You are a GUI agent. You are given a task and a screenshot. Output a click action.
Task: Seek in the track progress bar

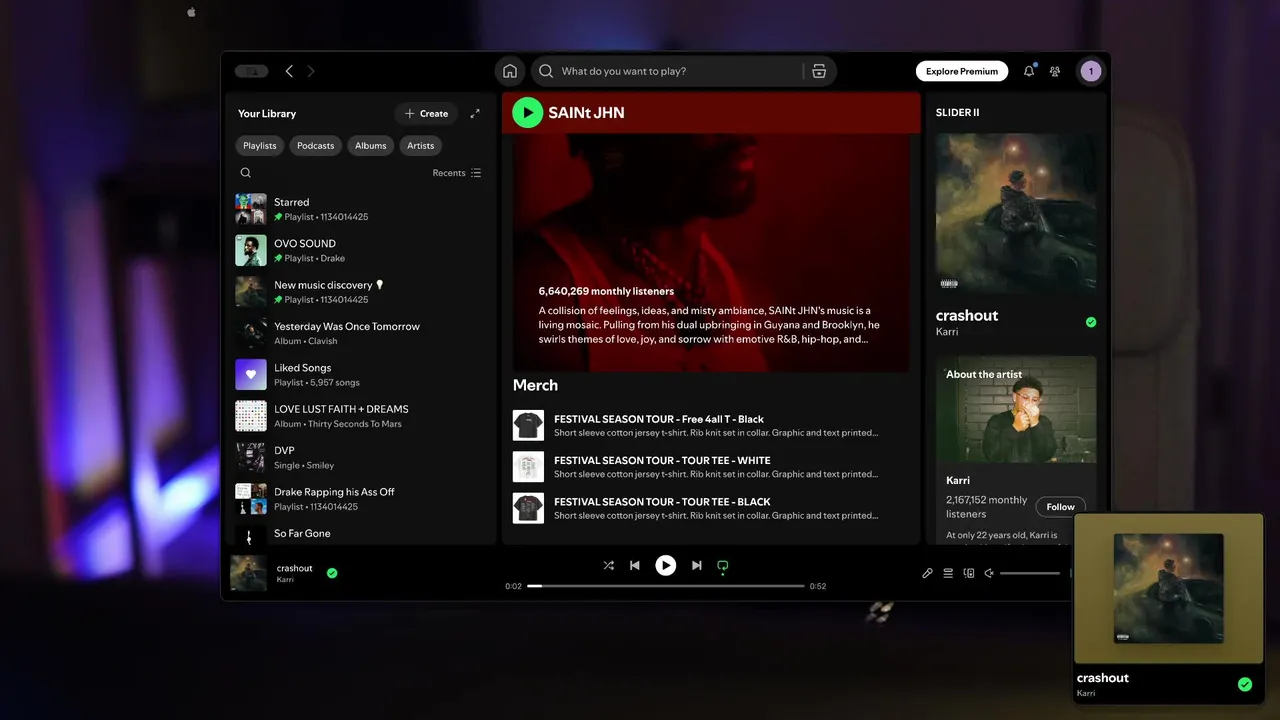666,586
